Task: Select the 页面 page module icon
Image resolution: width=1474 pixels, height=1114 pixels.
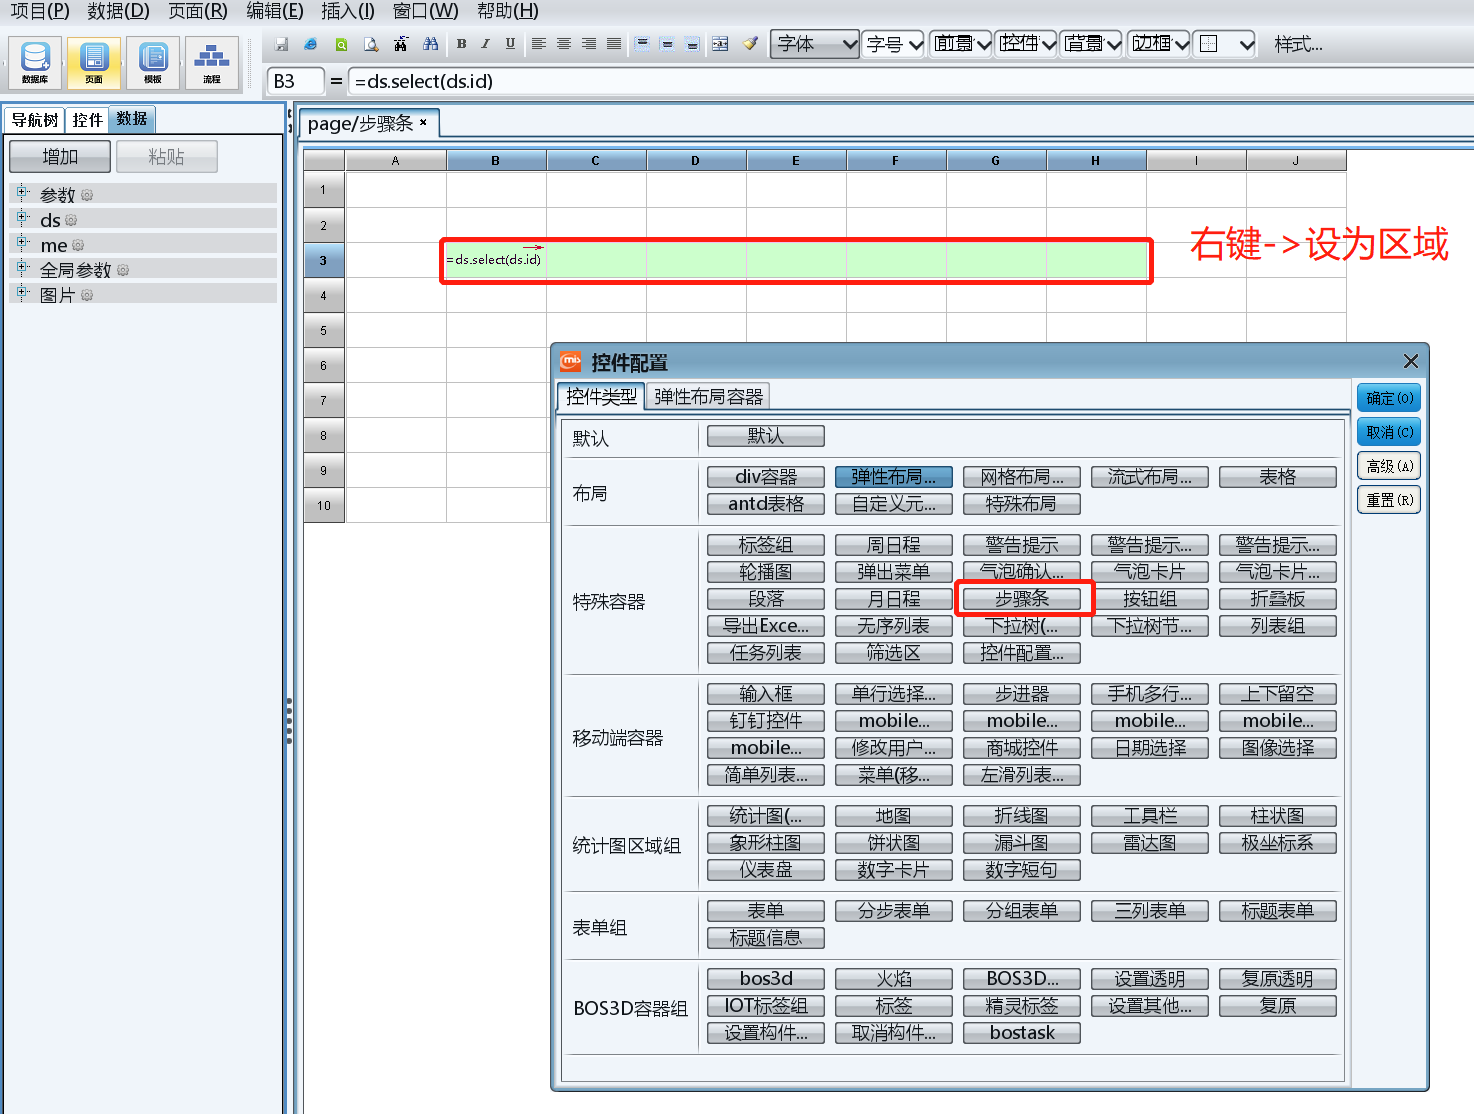Action: click(x=94, y=62)
